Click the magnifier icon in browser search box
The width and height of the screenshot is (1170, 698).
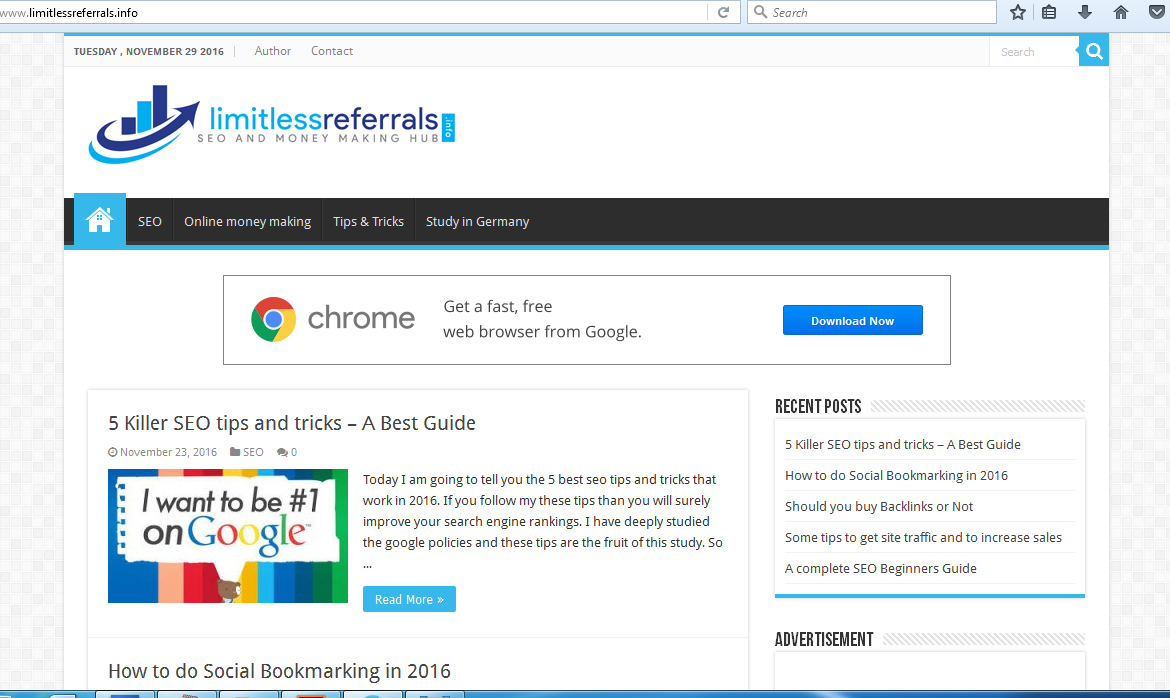[x=760, y=12]
